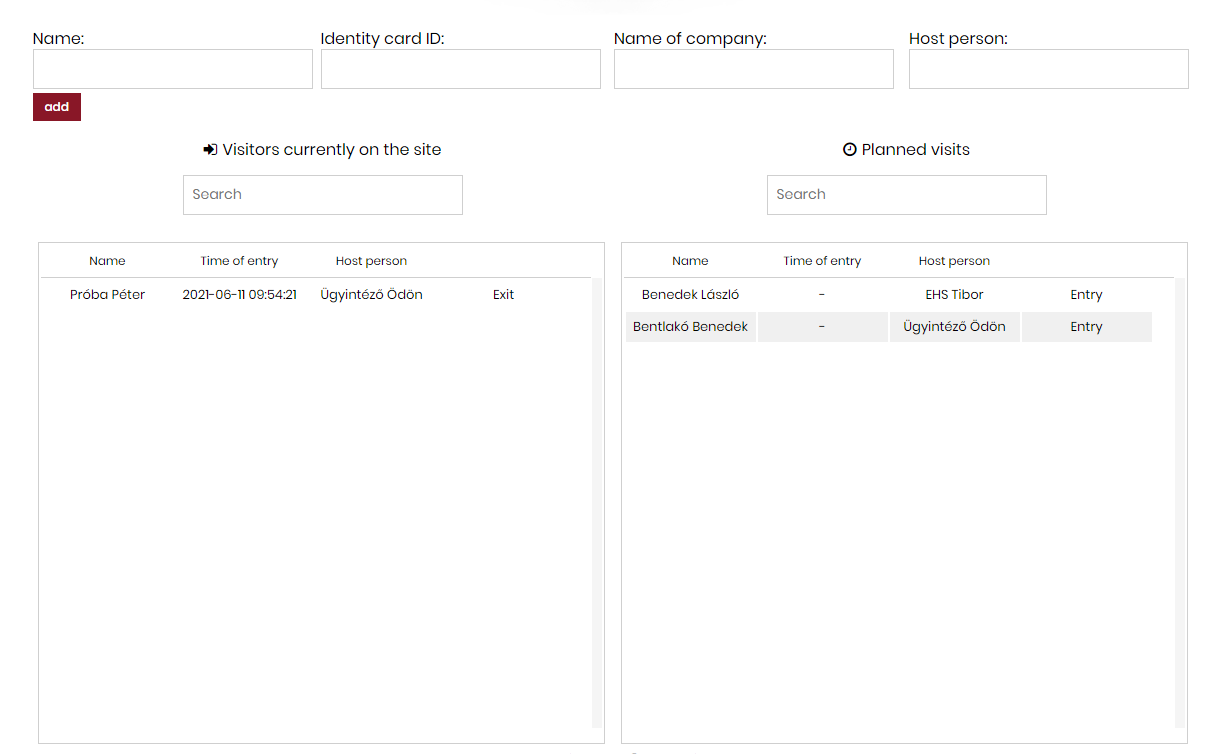Register Entry for Bentlakó Benedek
Screen dimensions: 1220x754
(1086, 327)
